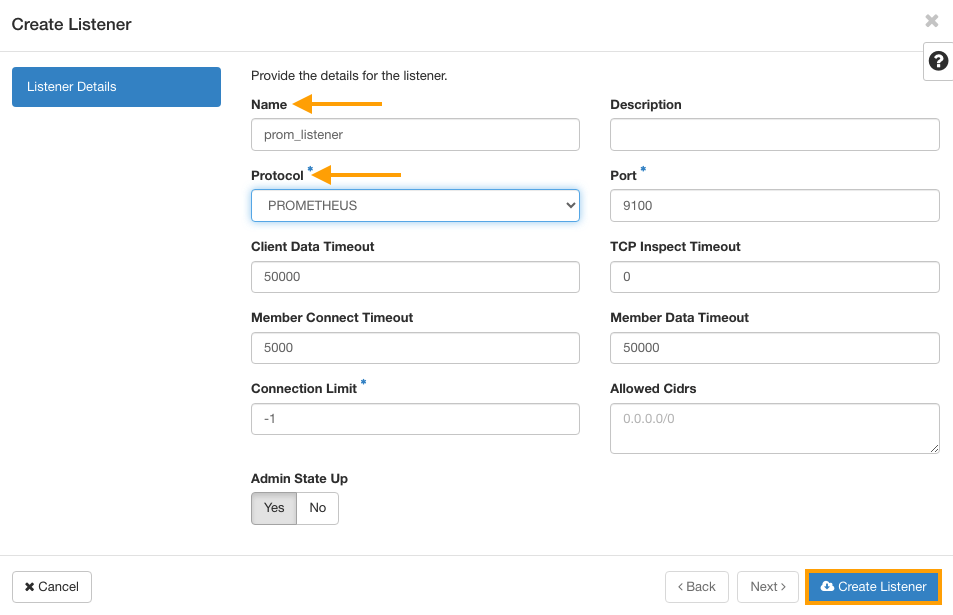Screen dimensions: 953x615
Task: Select the Port field showing 9100
Action: 774,205
